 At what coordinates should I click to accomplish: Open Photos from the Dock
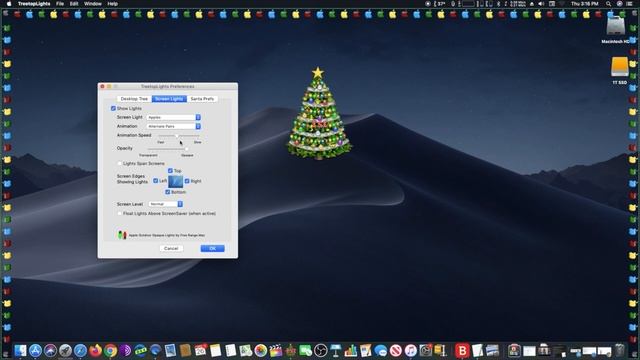260,350
